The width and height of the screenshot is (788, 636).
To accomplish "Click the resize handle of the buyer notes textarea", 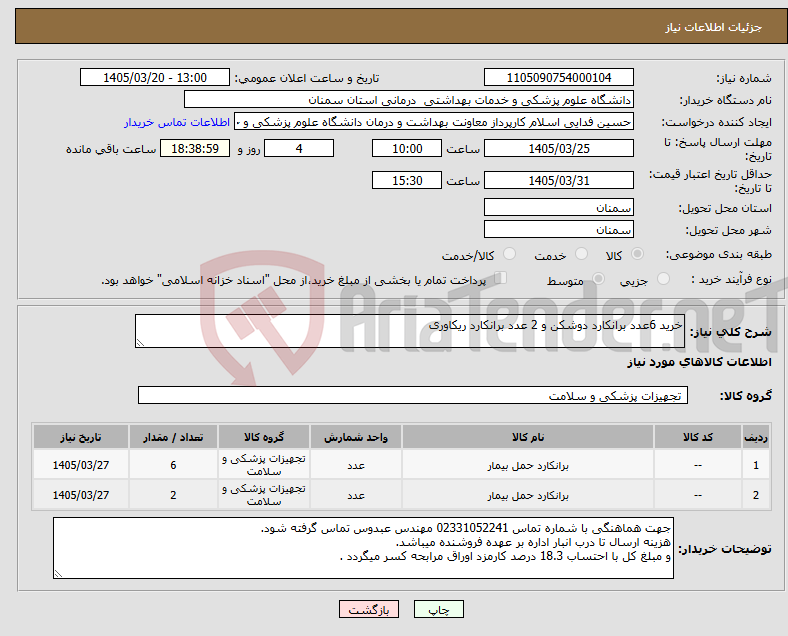I will point(58,574).
